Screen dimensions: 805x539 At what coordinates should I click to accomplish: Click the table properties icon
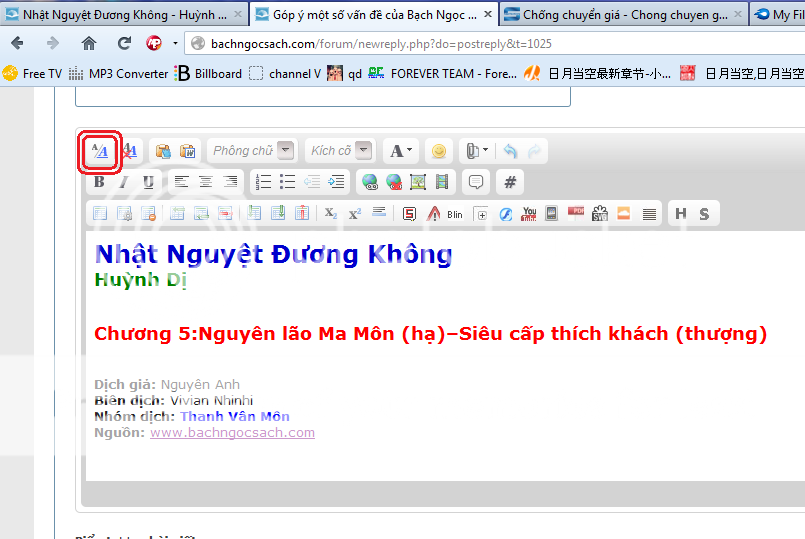(124, 213)
